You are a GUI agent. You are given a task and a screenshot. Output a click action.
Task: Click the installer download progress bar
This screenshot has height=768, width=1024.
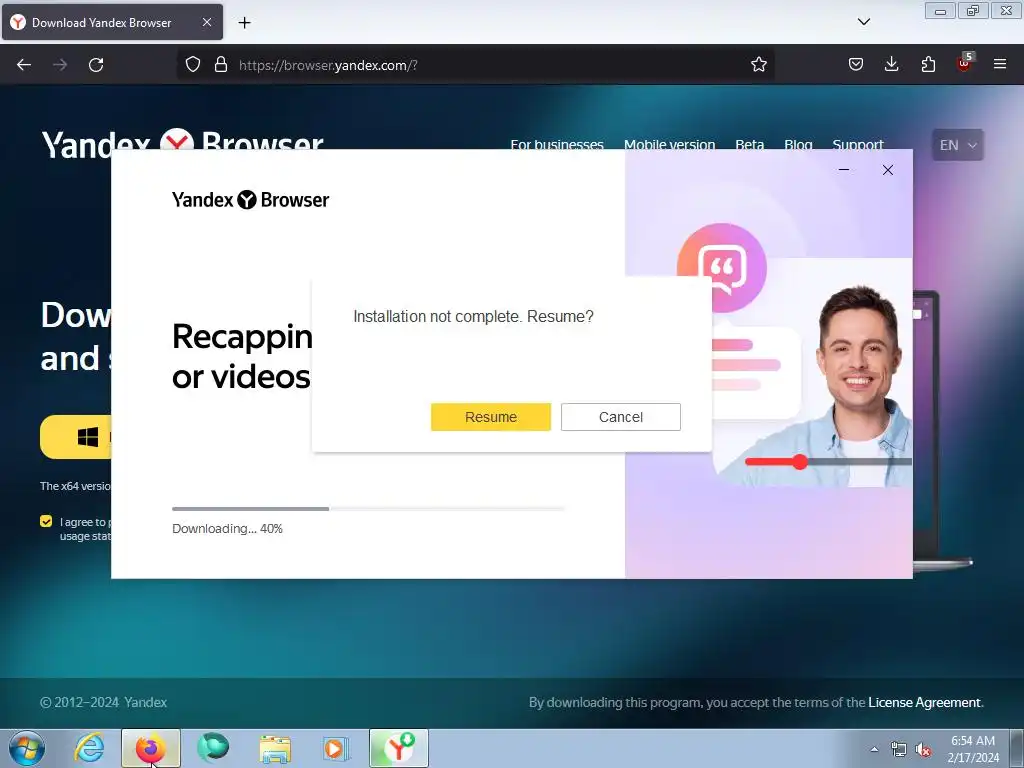pos(368,508)
